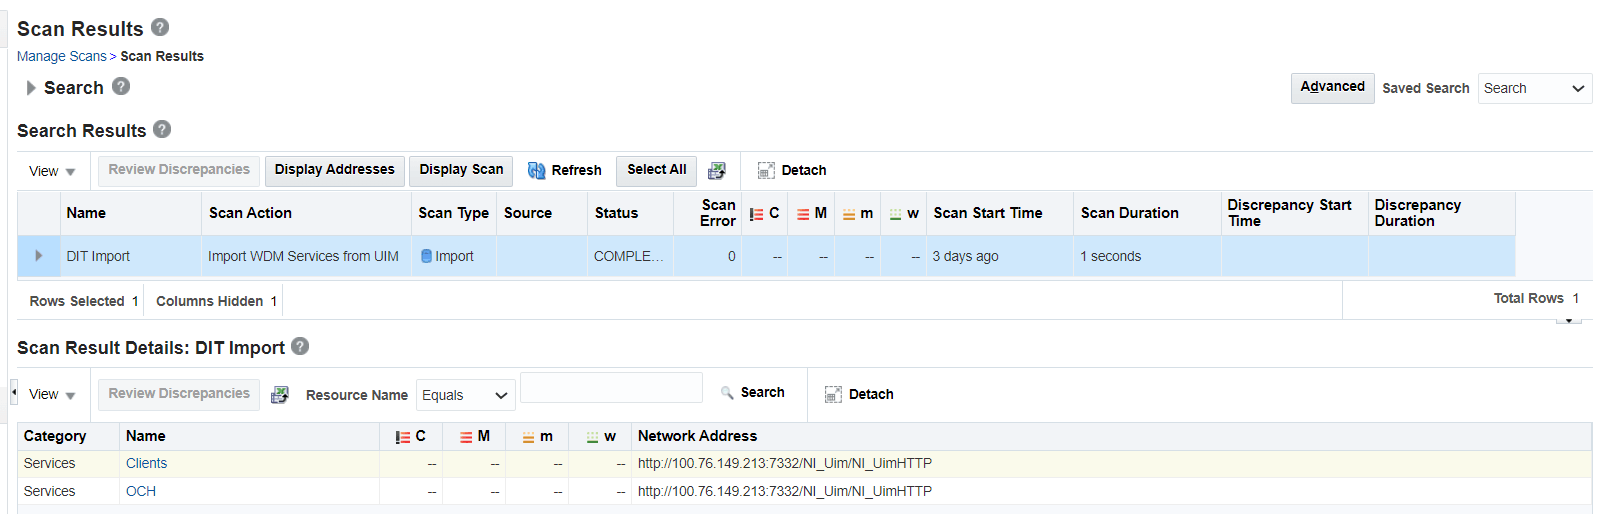Screen dimensions: 1600x514
Task: Click Detach icon in Search Results toolbar
Action: pos(766,170)
